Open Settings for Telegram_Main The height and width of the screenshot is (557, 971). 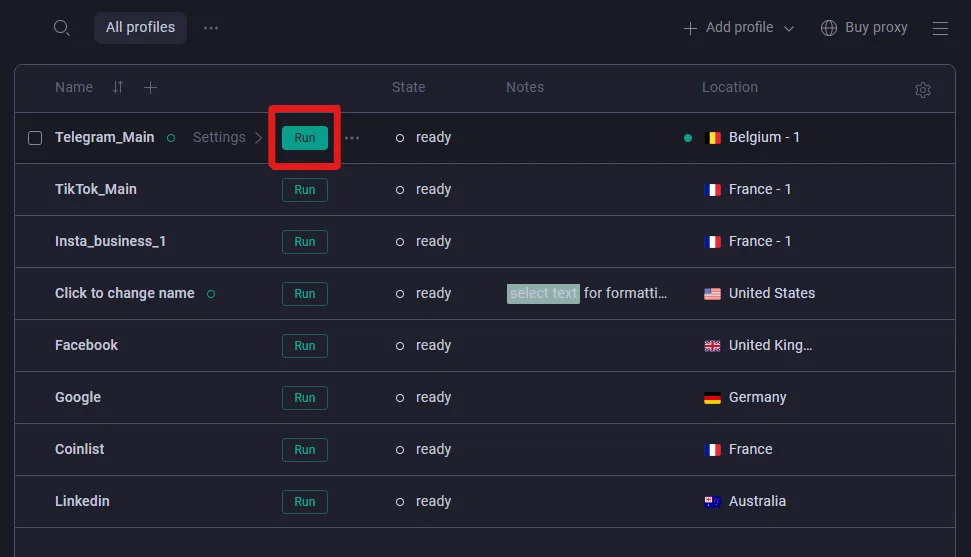coord(227,138)
